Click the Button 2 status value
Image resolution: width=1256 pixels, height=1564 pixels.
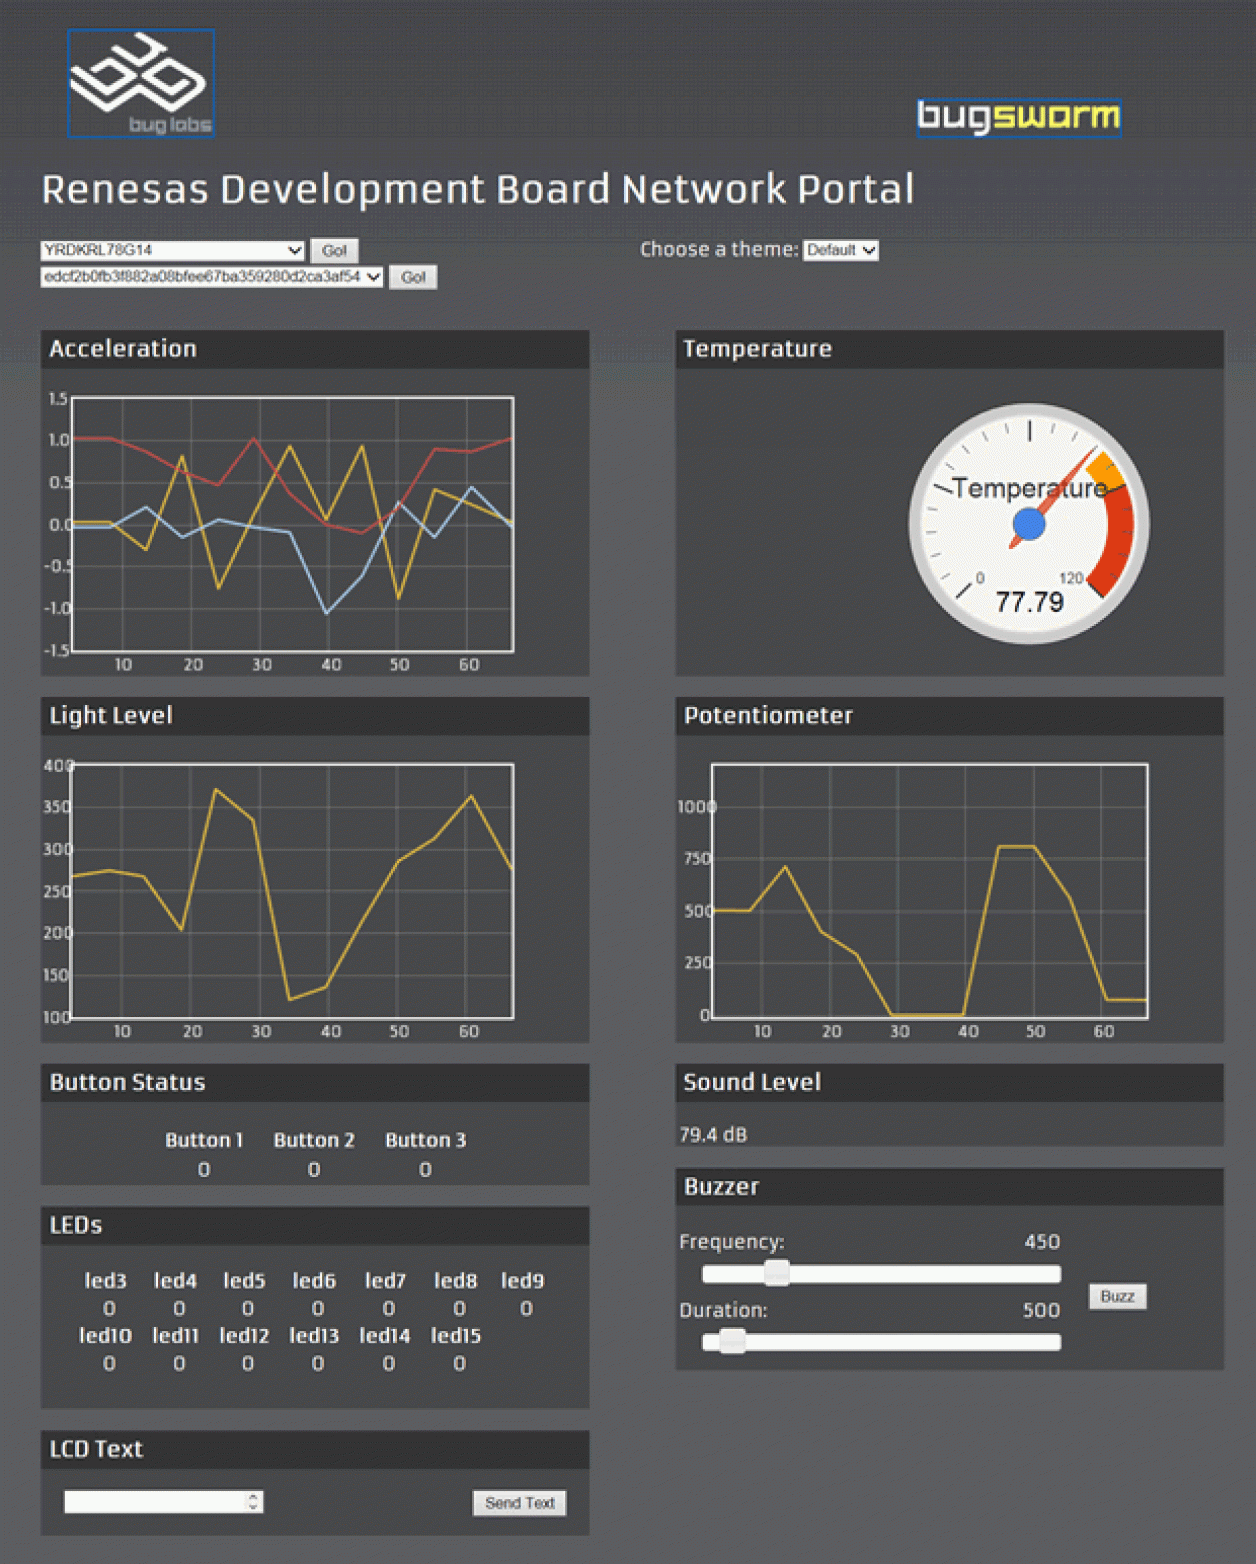[x=314, y=1168]
